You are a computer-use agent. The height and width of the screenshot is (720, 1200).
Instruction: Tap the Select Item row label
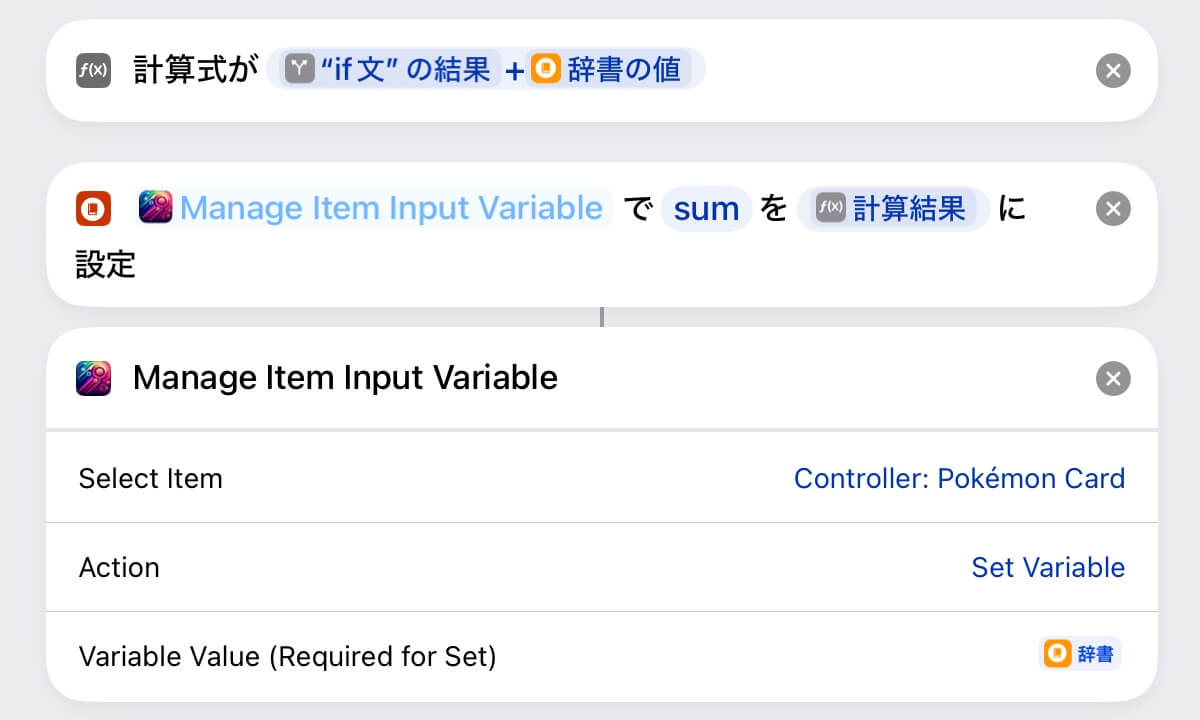[x=150, y=478]
